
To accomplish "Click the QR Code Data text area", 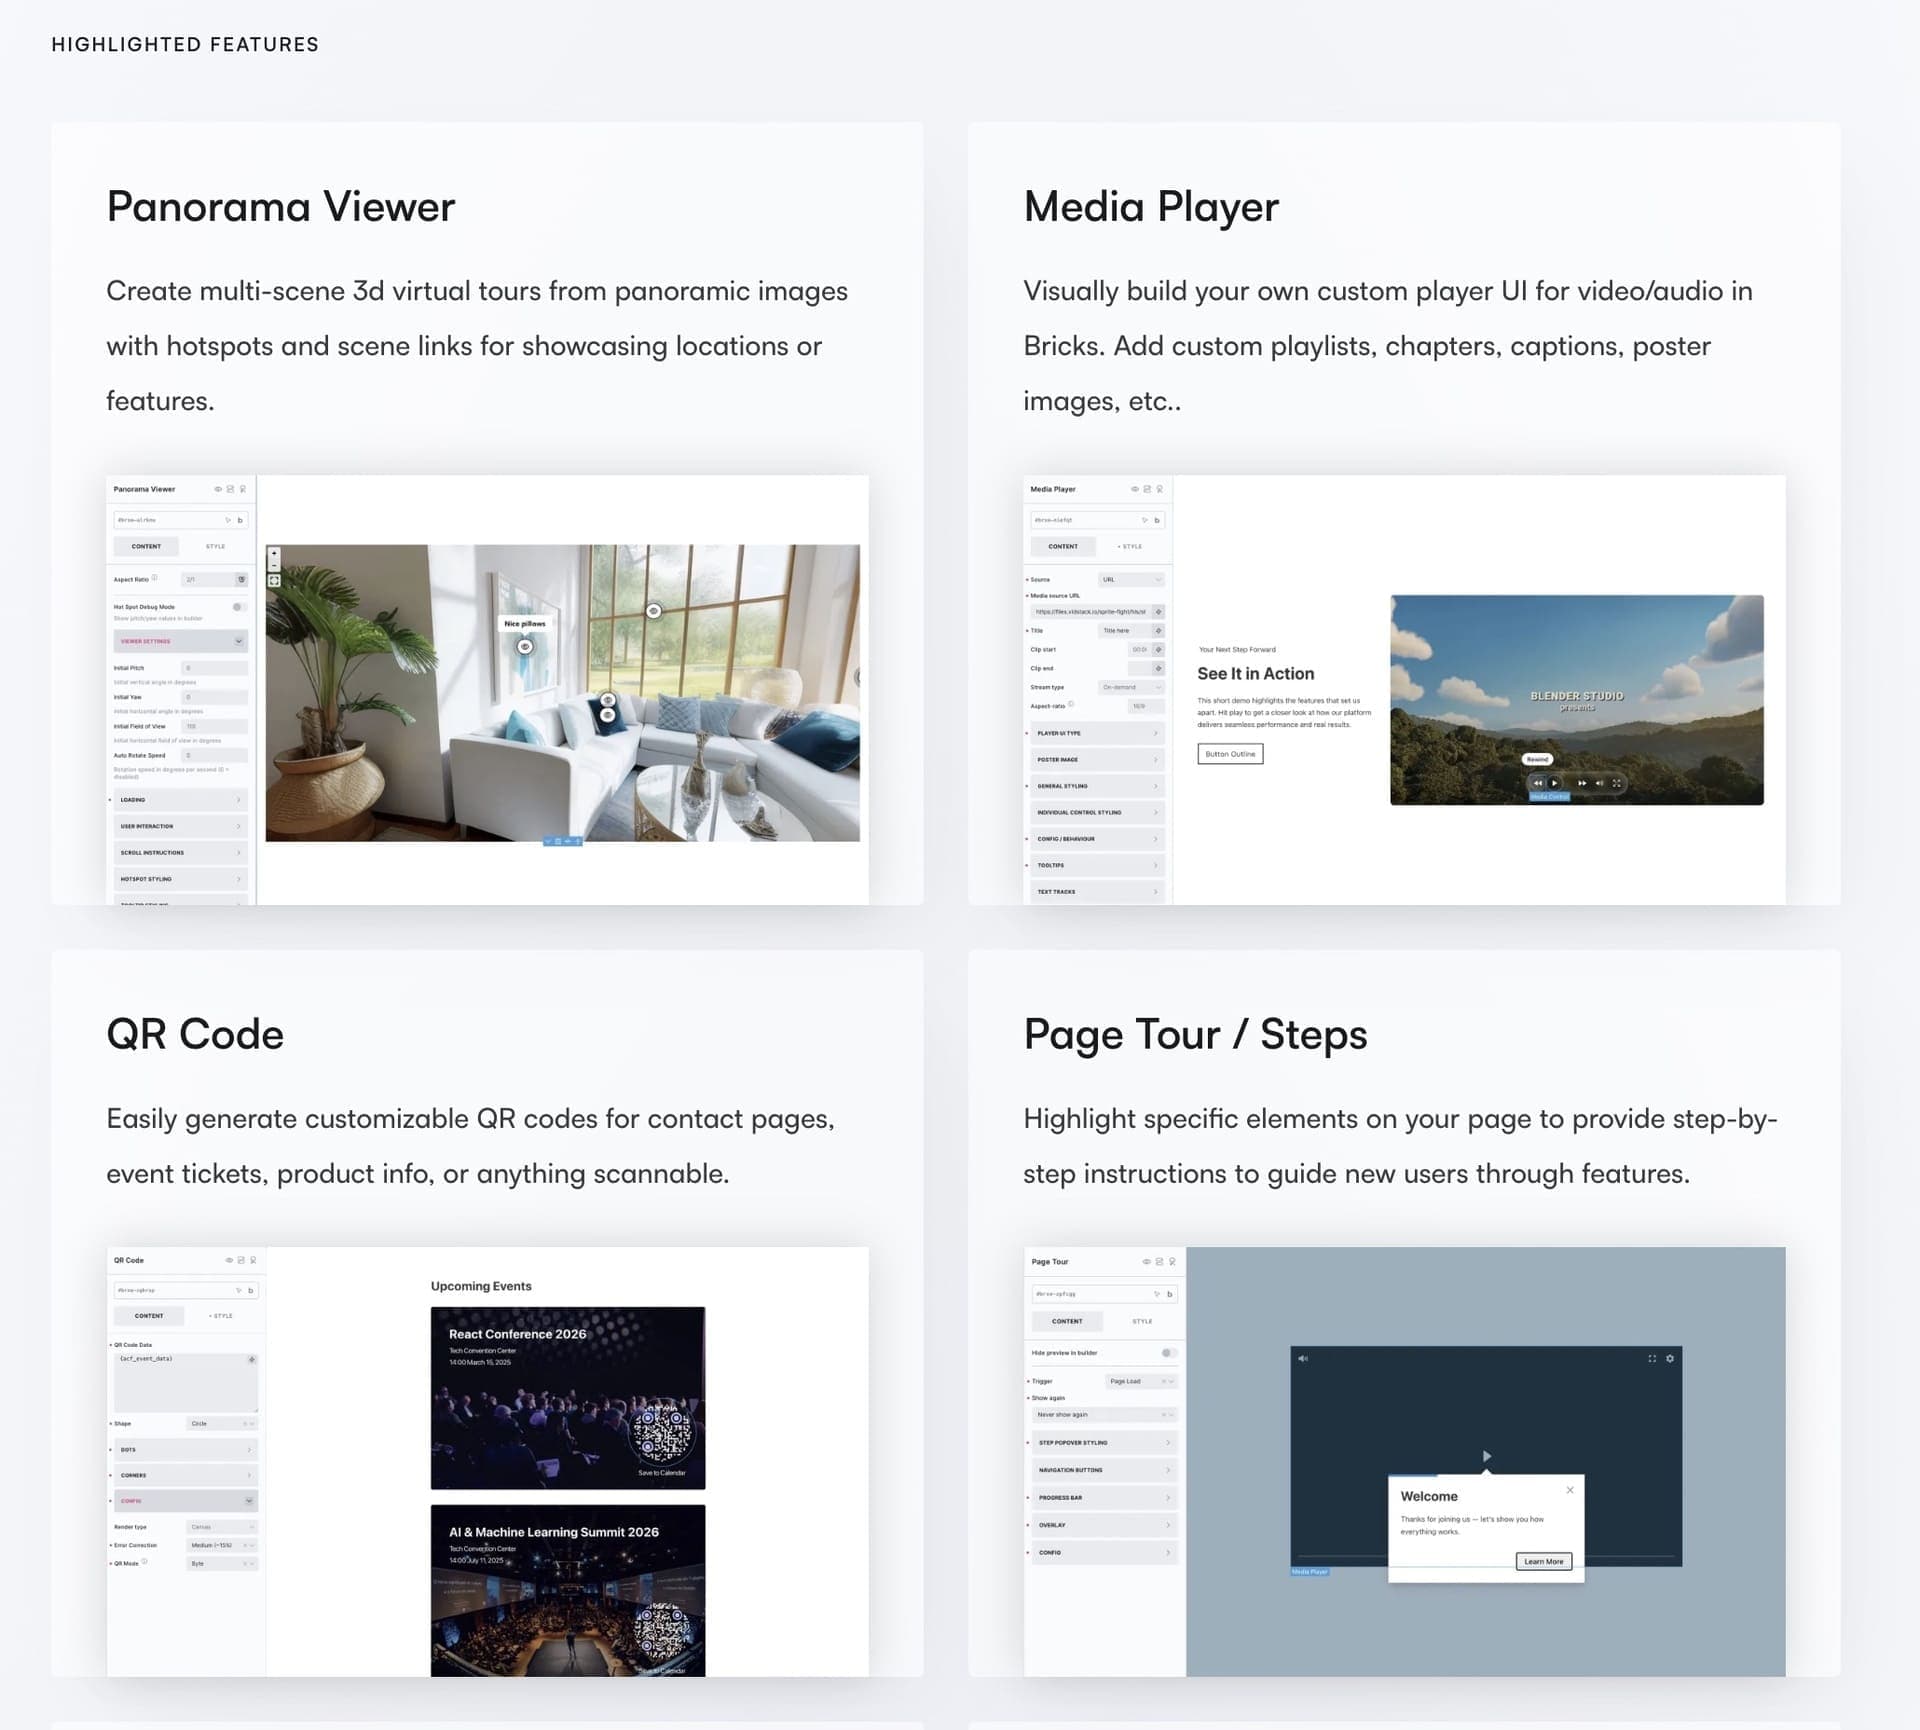I will (186, 1382).
